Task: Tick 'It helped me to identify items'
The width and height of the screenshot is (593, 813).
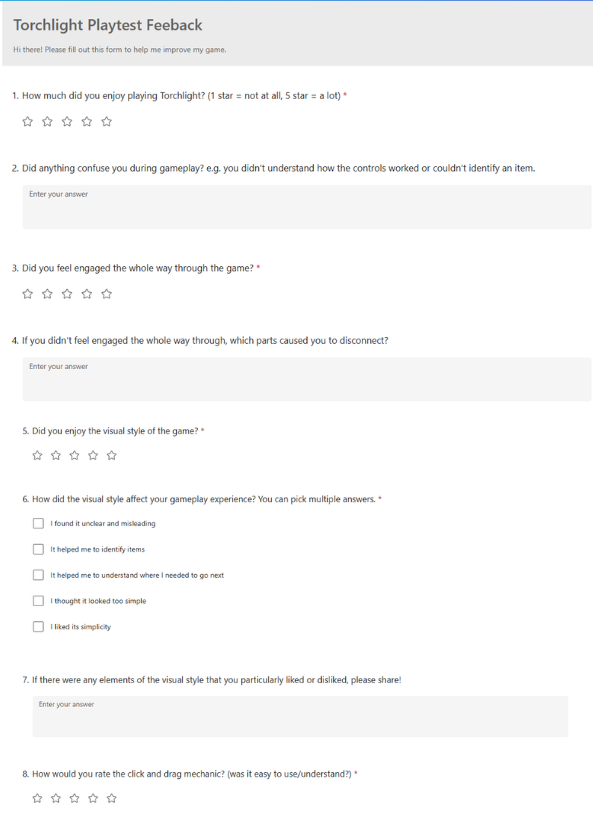Action: pyautogui.click(x=38, y=549)
